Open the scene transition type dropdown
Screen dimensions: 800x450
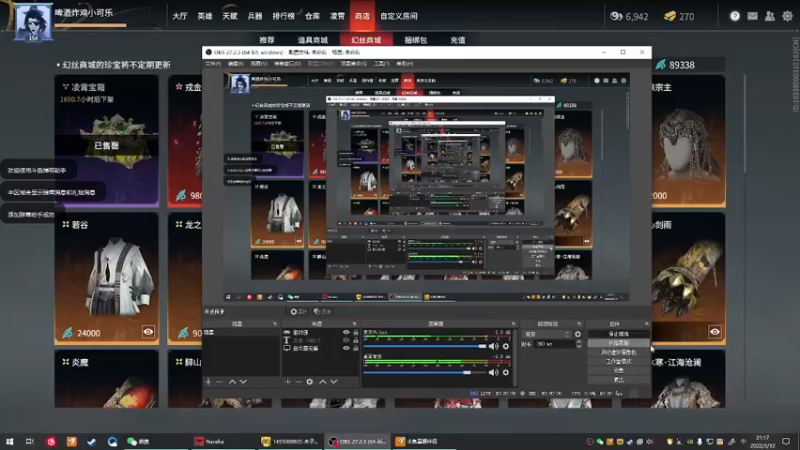point(546,334)
